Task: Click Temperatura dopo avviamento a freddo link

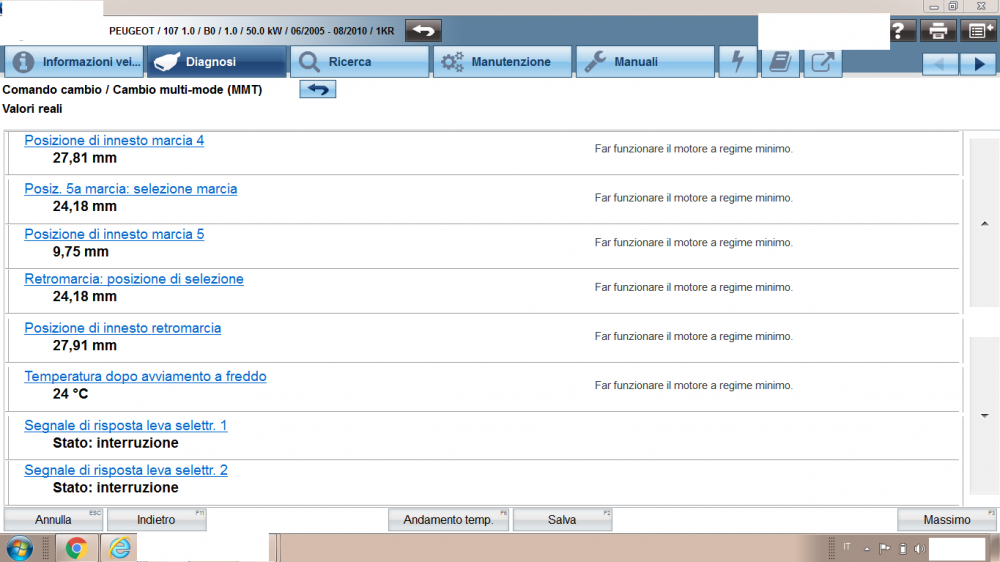Action: (x=145, y=377)
